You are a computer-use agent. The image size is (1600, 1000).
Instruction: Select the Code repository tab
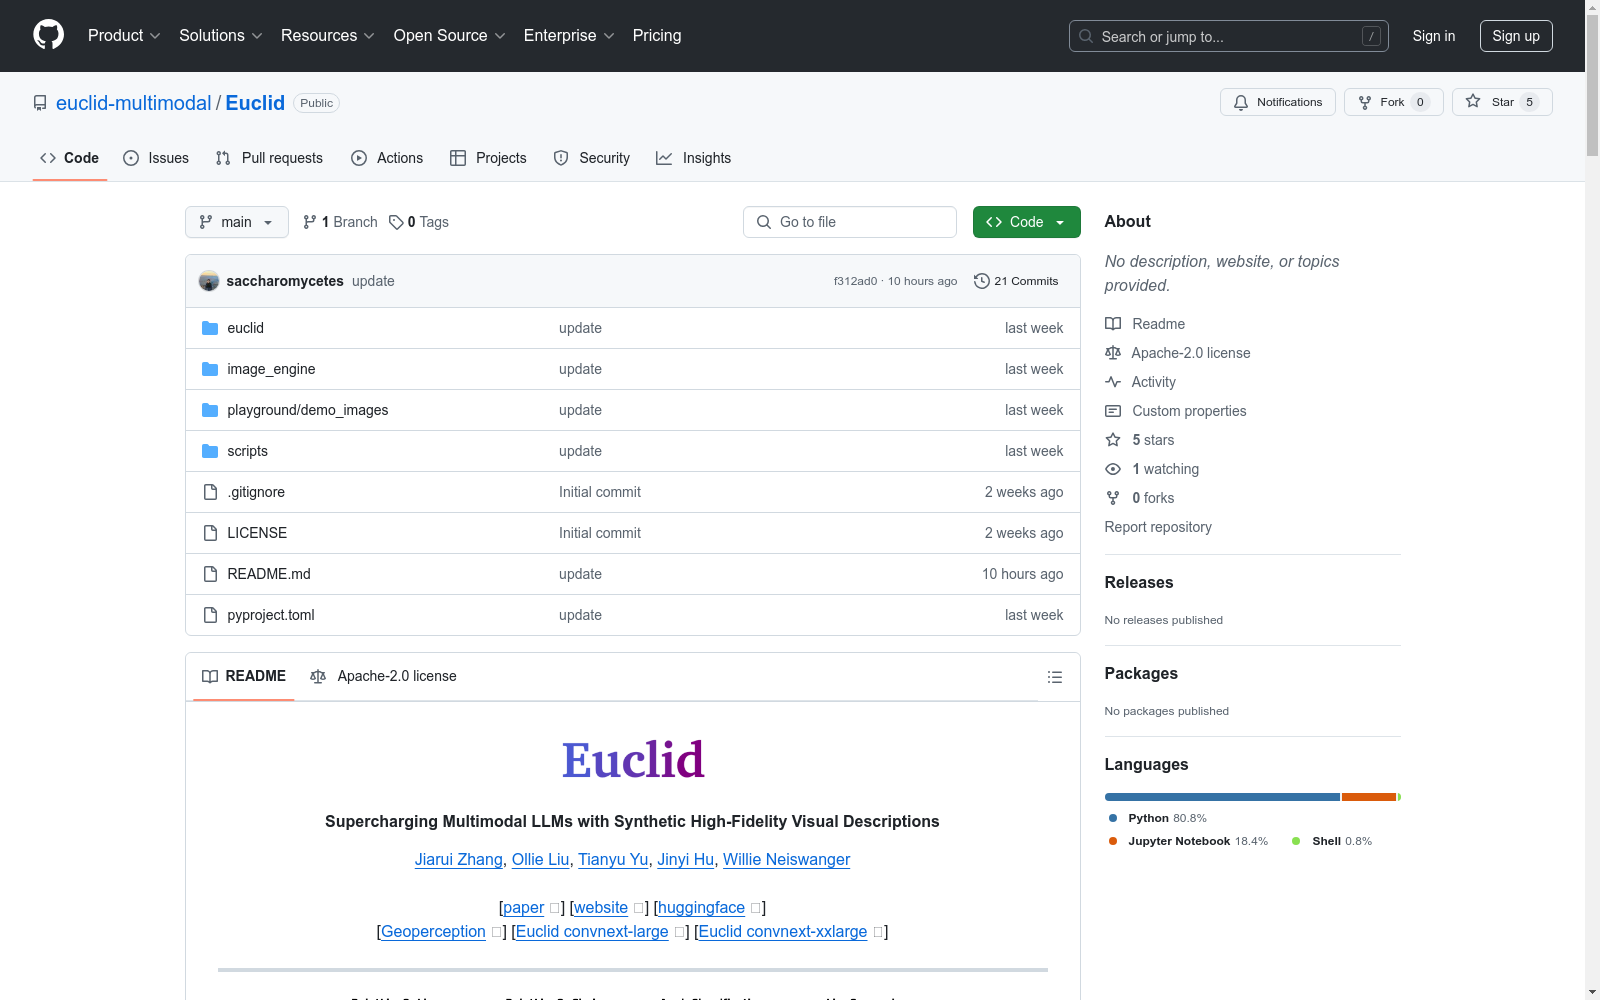70,158
